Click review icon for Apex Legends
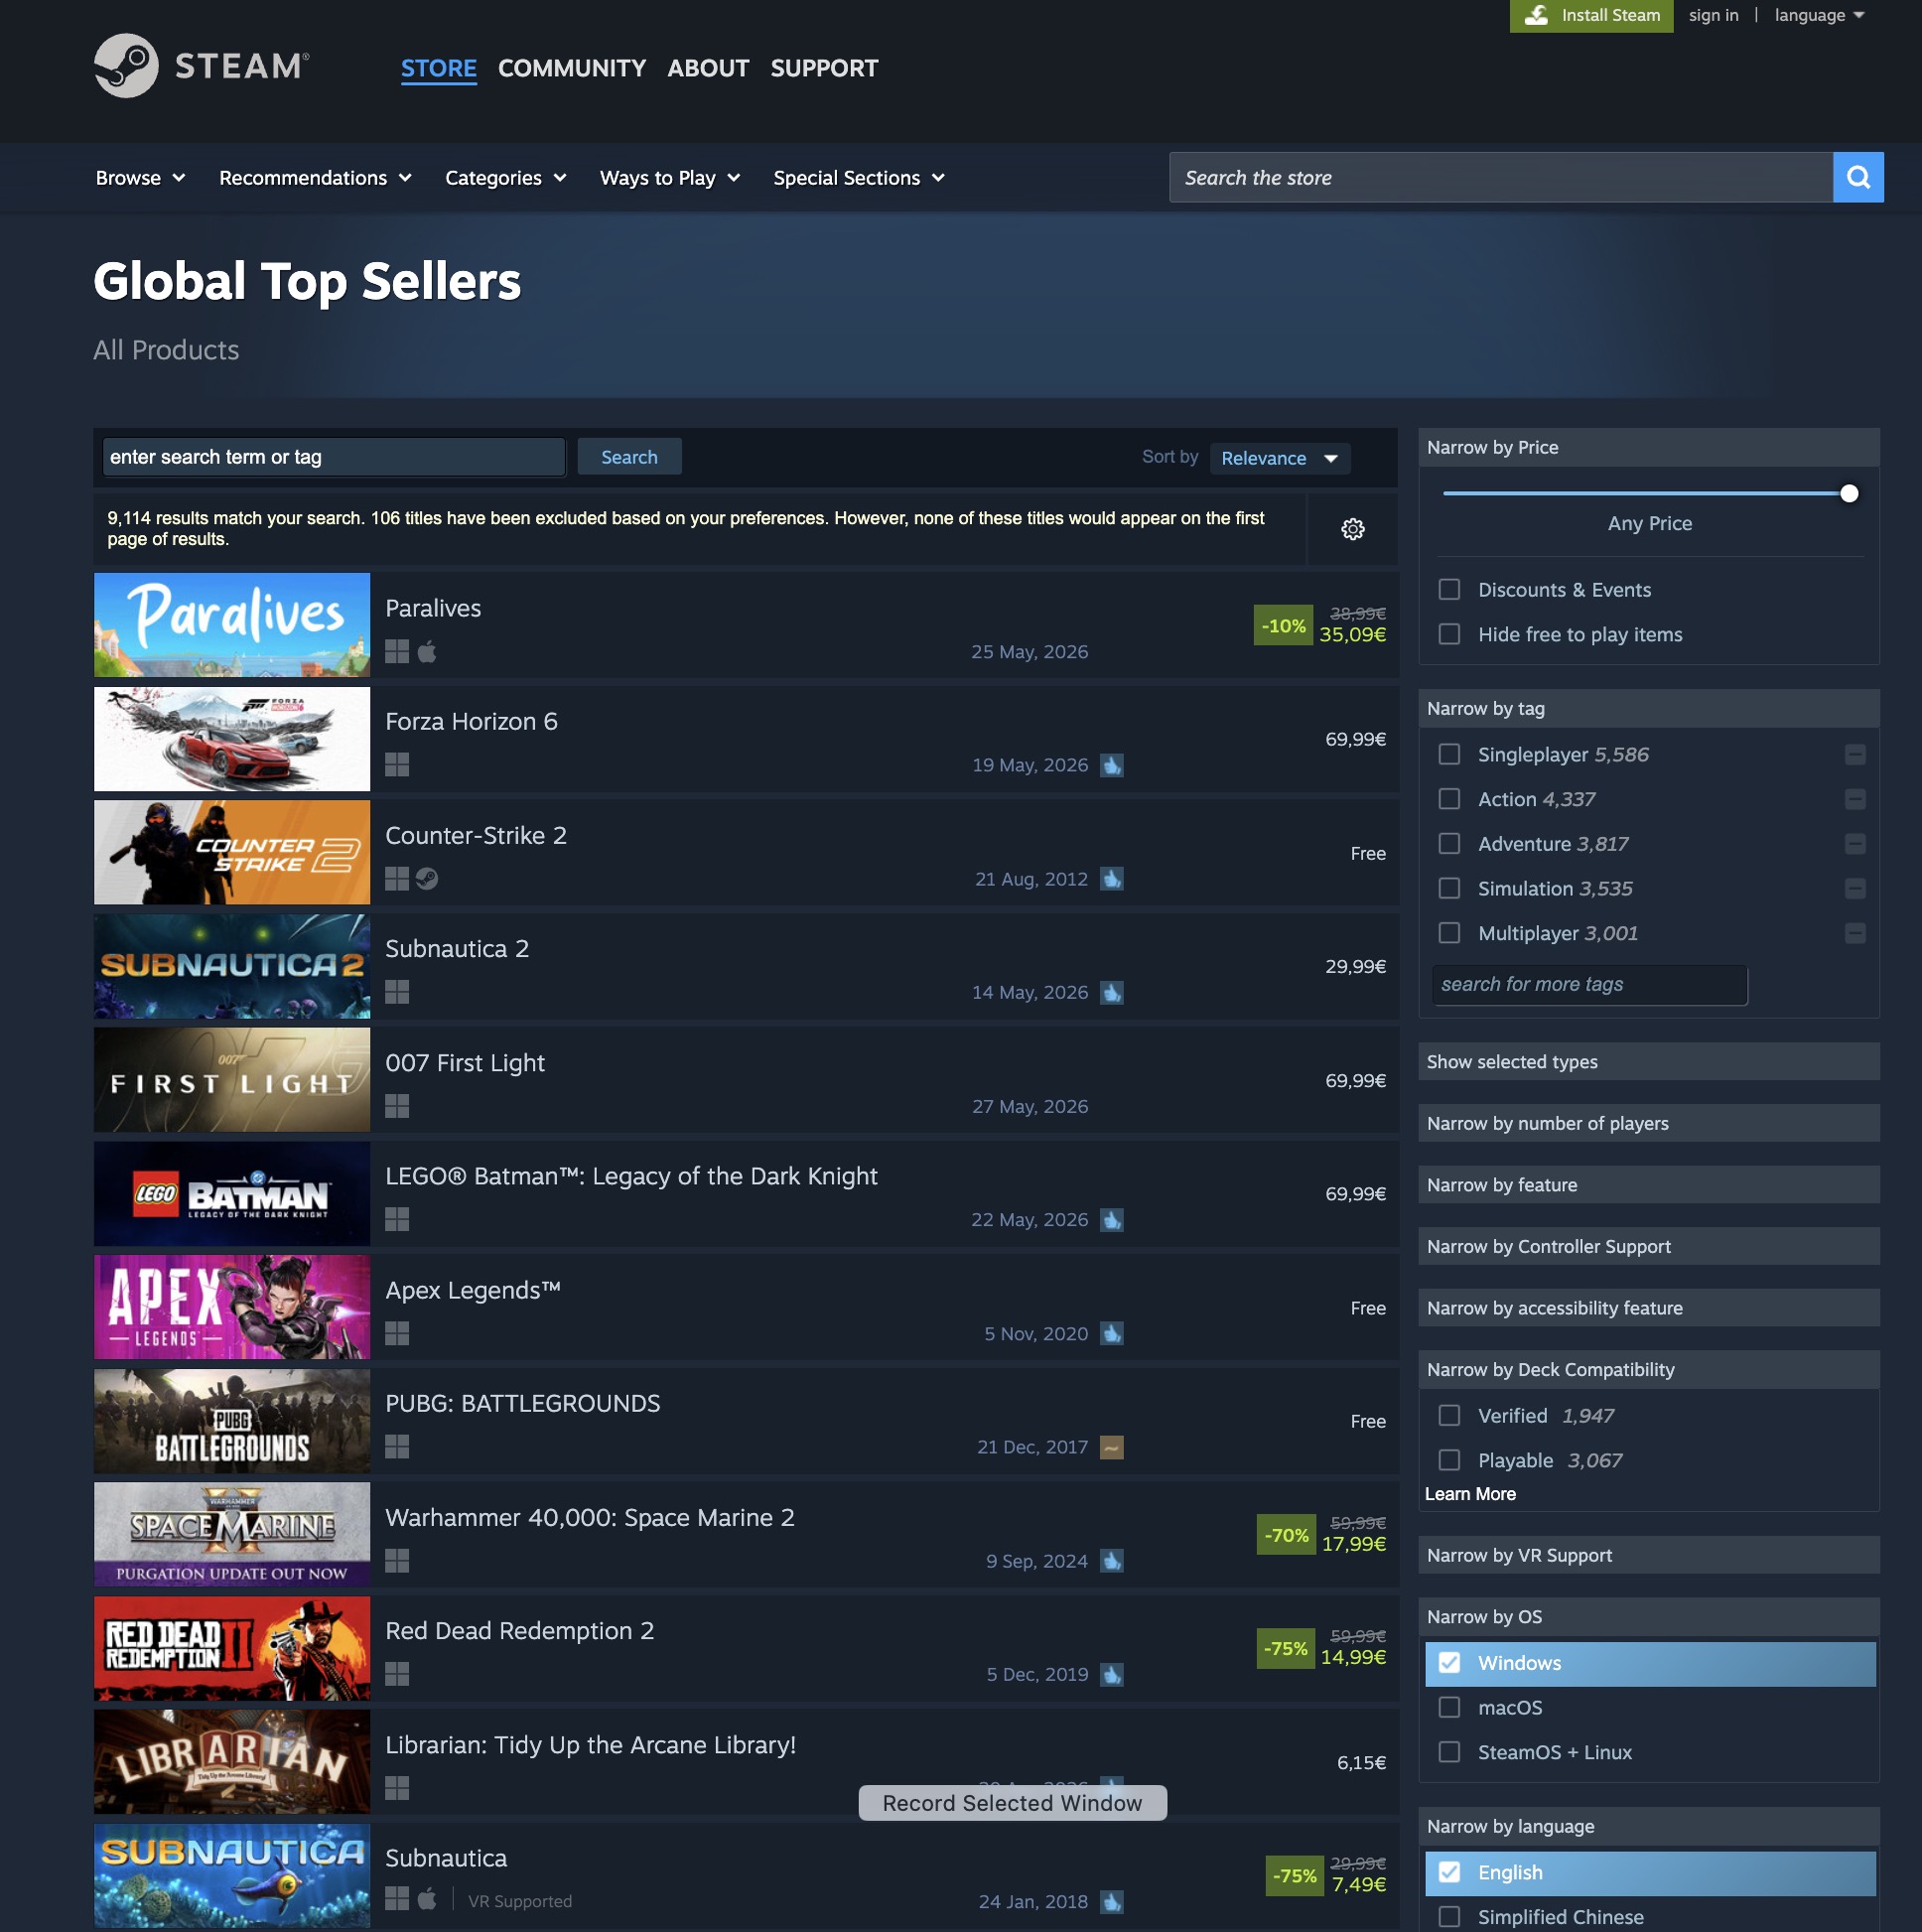1922x1932 pixels. coord(1111,1334)
